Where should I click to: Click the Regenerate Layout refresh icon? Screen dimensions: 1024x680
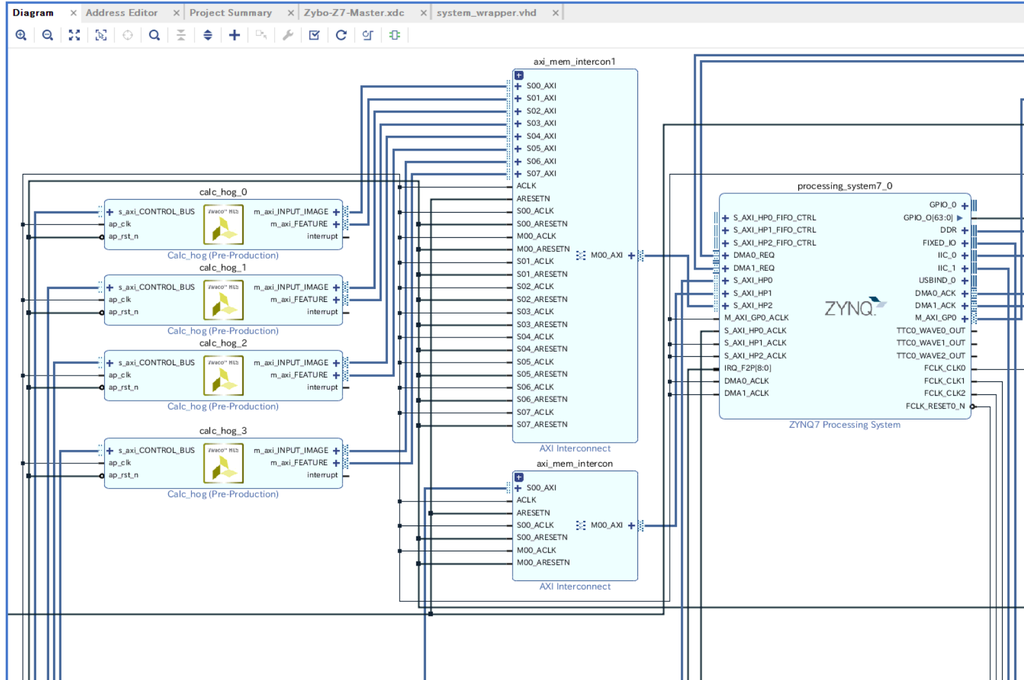click(341, 35)
